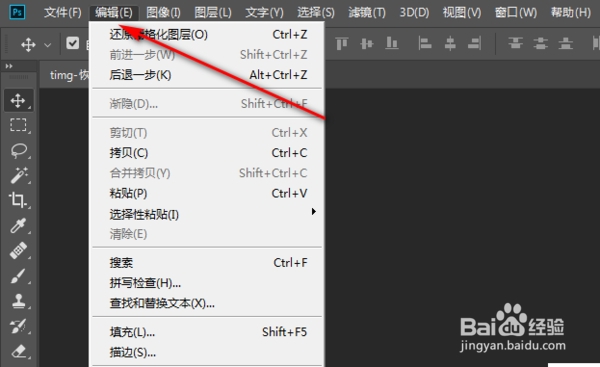This screenshot has width=600, height=367.
Task: Open the 滤镜(T) menu
Action: tap(367, 13)
